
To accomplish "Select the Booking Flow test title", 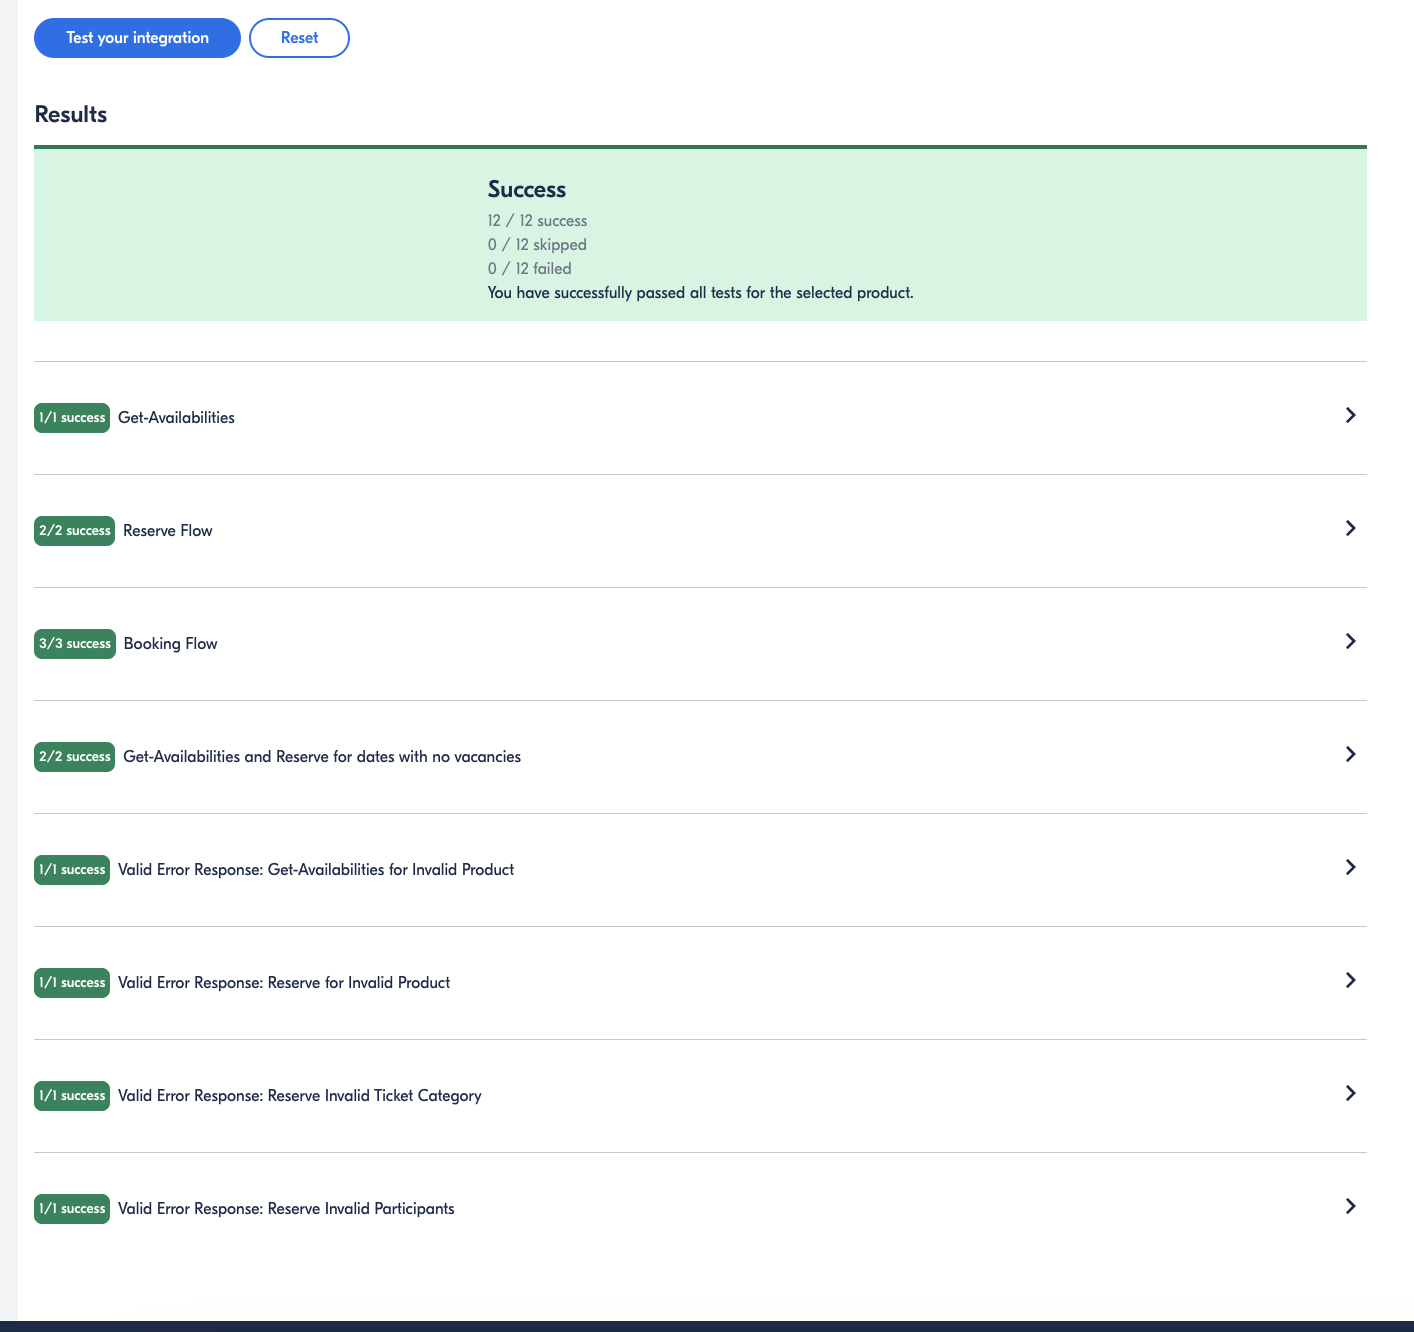I will coord(170,644).
